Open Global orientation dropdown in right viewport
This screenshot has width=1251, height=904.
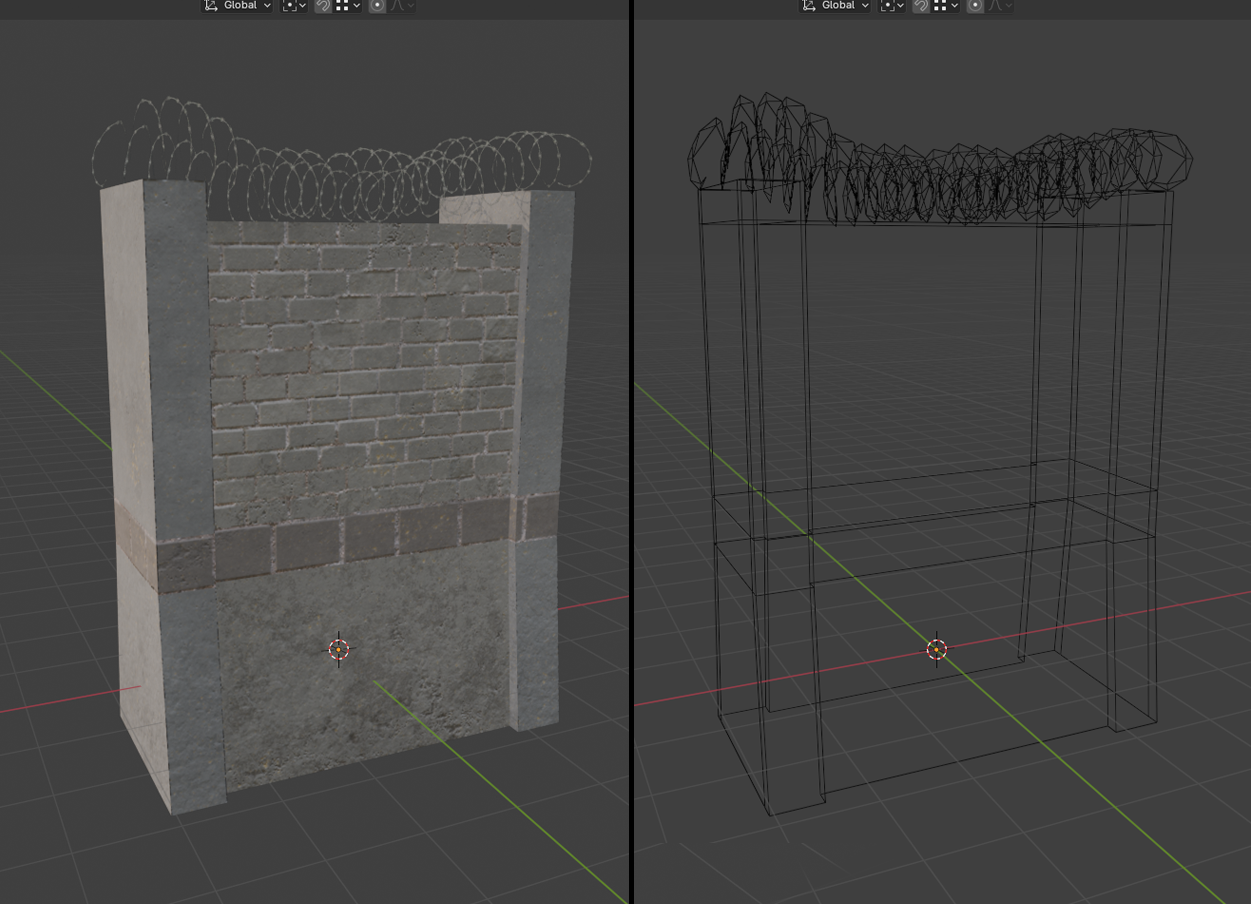coord(836,6)
